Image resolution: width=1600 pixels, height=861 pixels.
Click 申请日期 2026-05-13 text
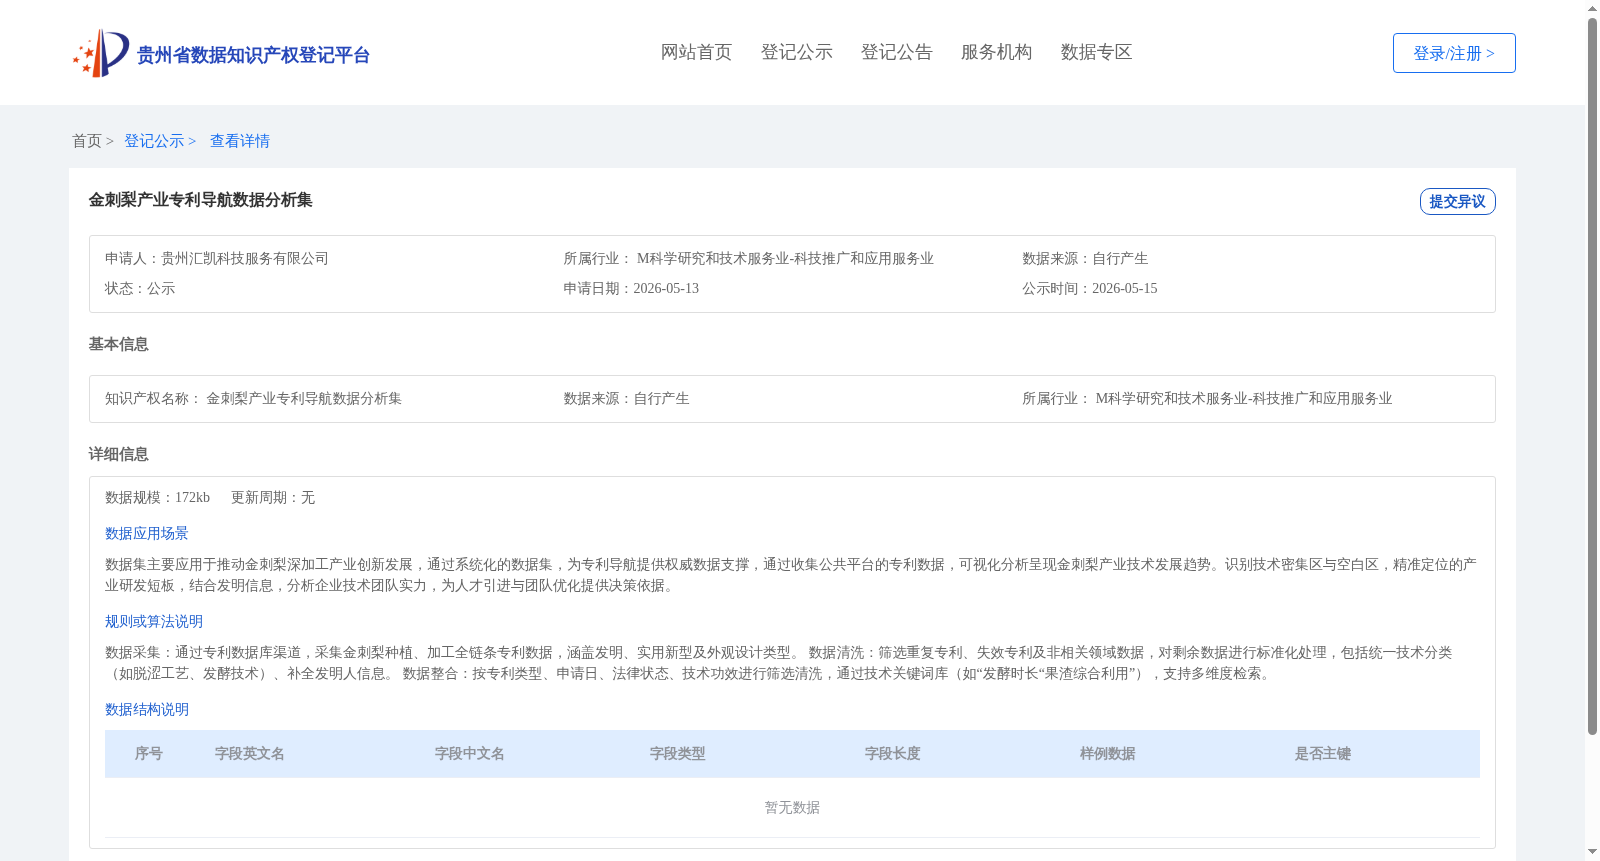point(631,288)
